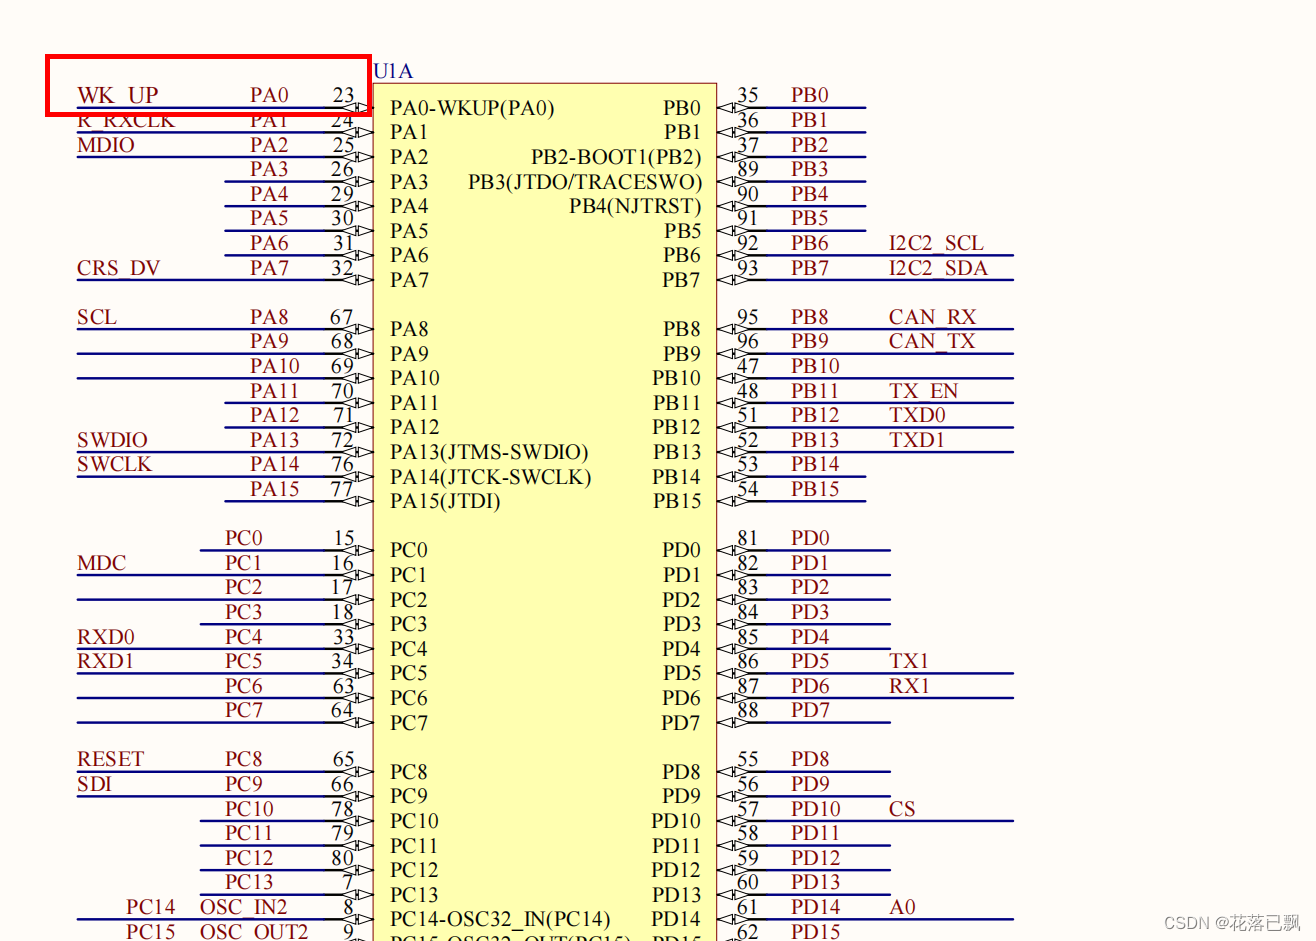
Task: Click the CAN_TX net label
Action: tap(932, 341)
